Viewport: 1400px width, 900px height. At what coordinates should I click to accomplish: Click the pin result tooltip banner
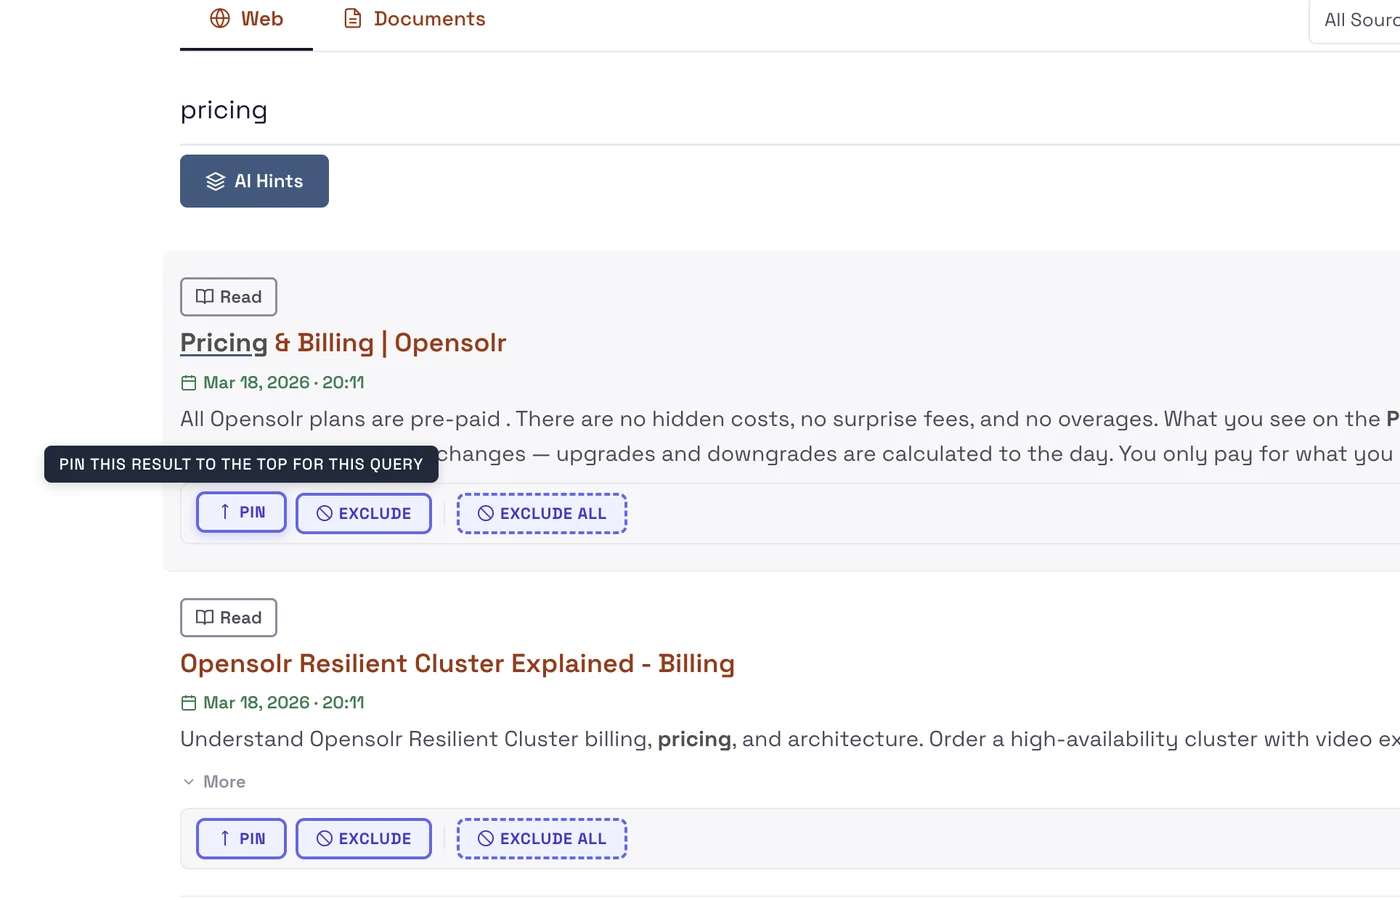(240, 464)
